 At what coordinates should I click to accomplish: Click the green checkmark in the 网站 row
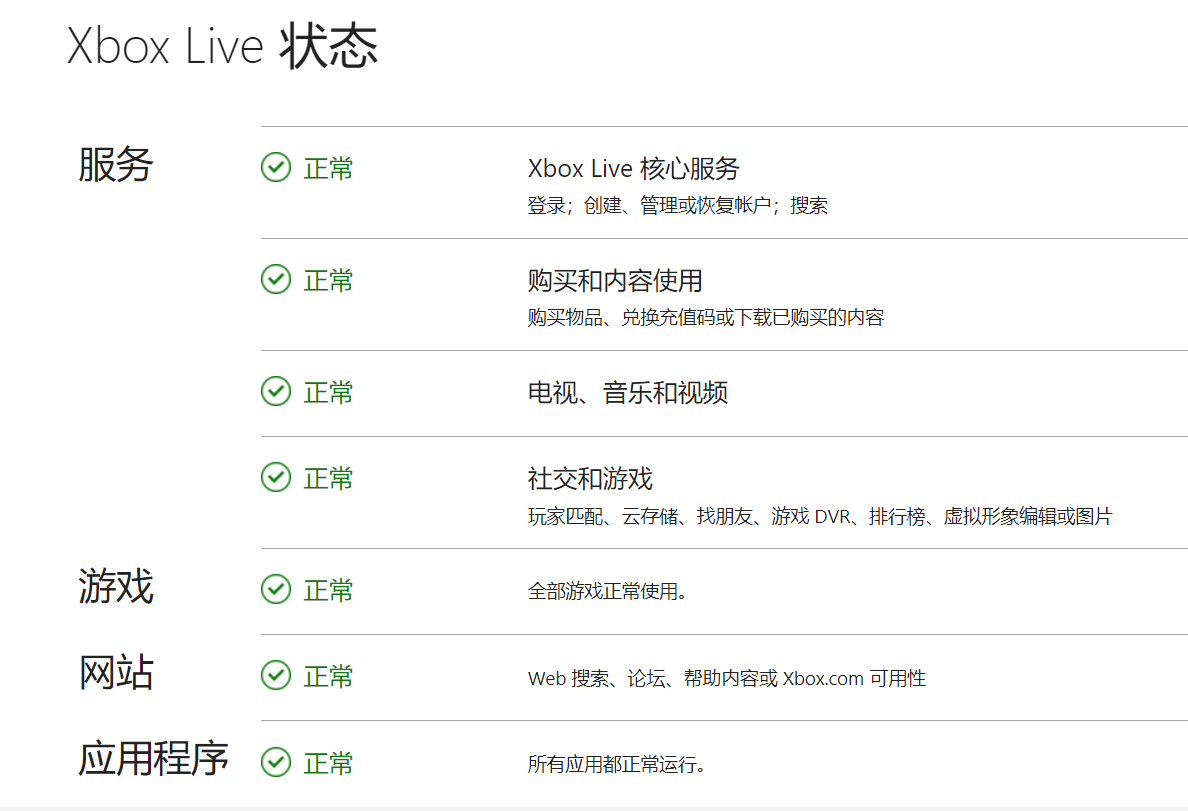(276, 675)
